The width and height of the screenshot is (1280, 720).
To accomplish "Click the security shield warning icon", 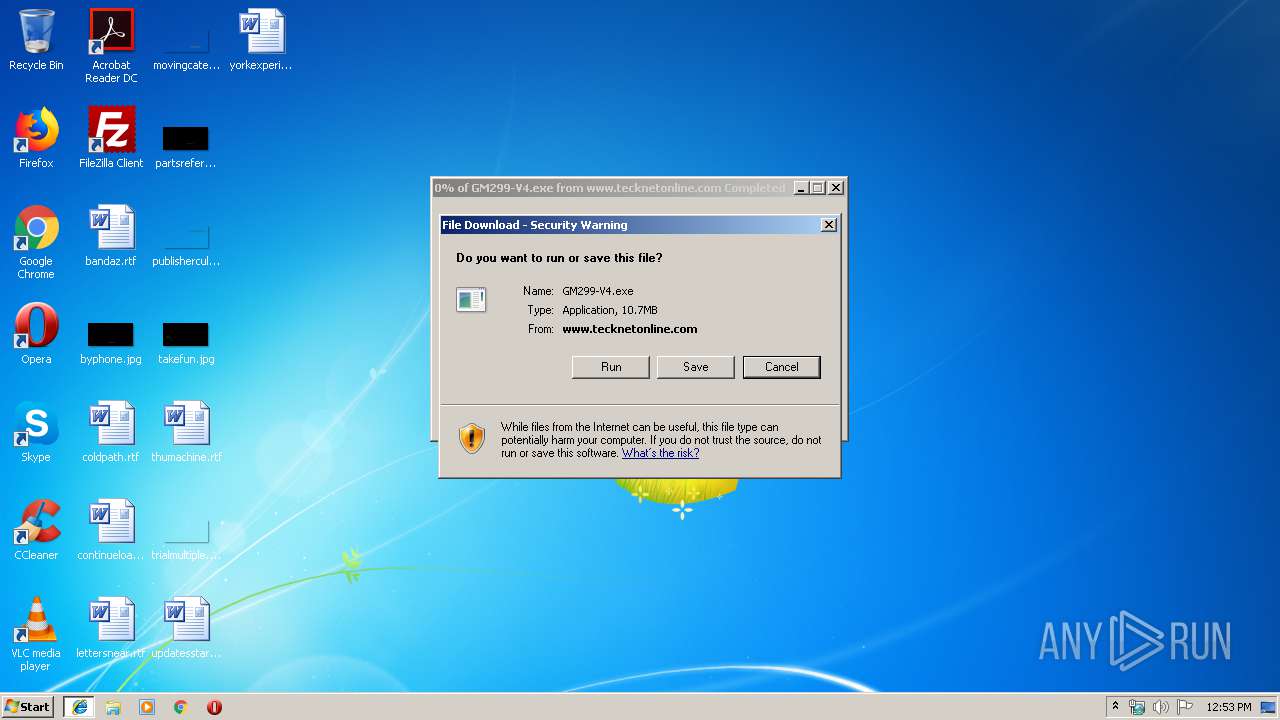I will (472, 438).
